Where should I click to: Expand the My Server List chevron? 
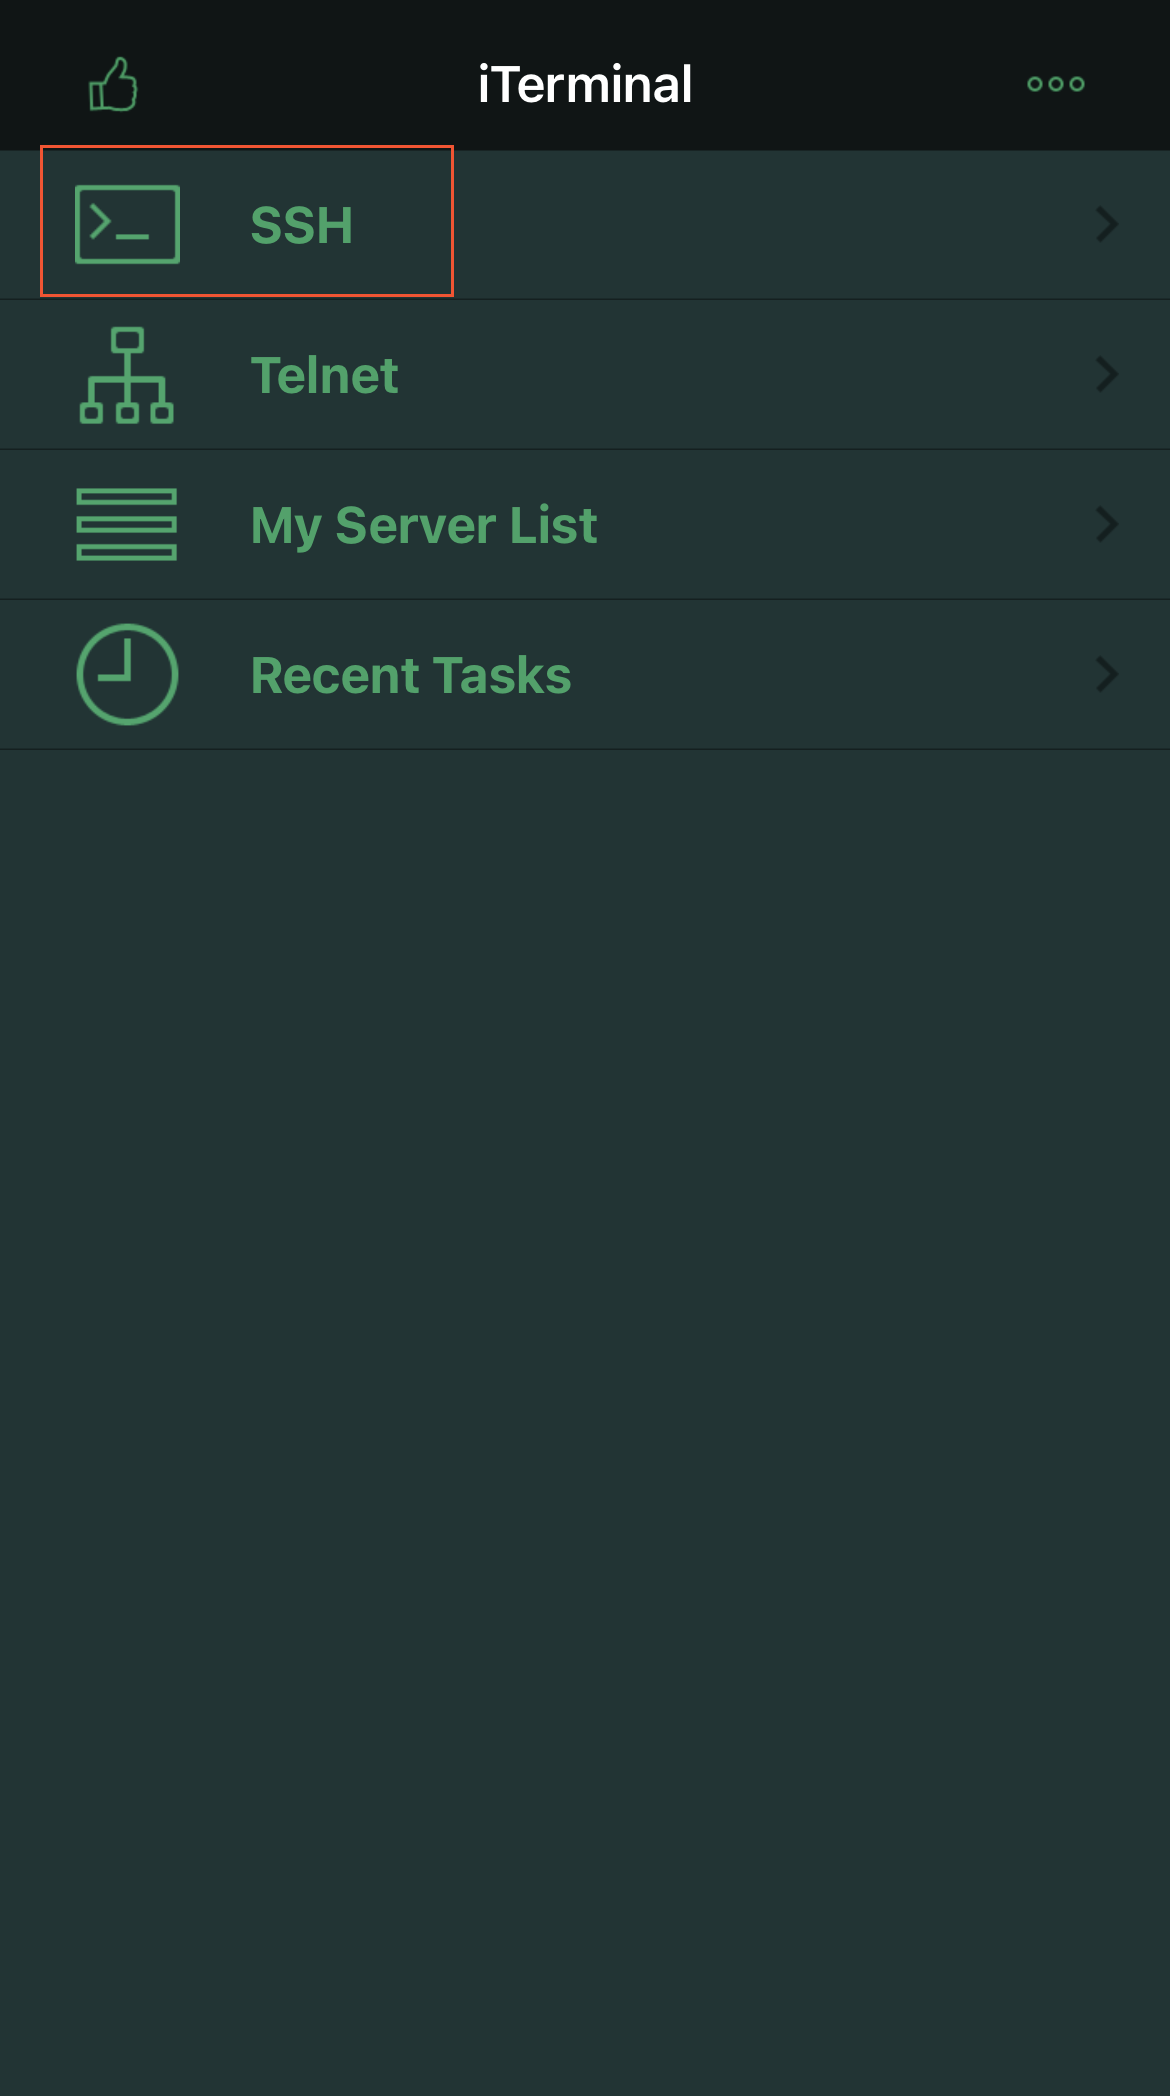1107,524
